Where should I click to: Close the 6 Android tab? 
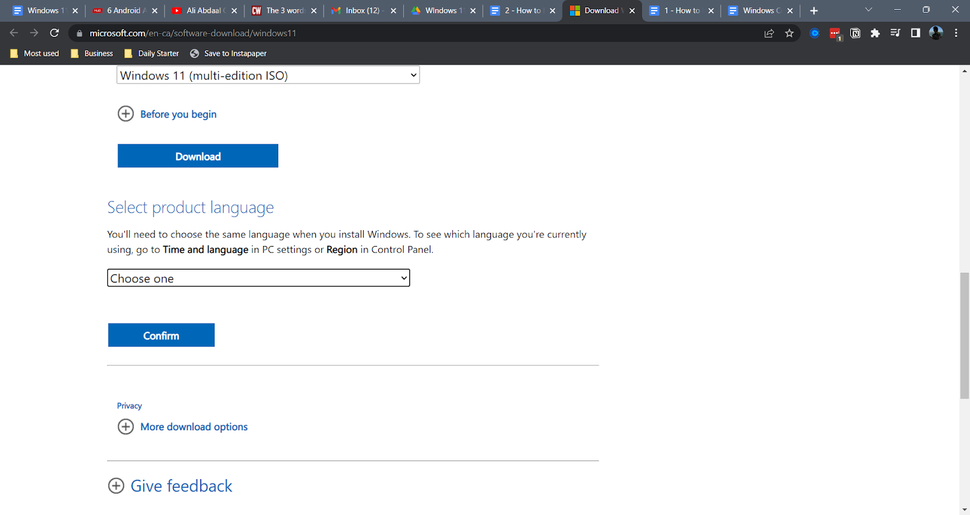coord(155,11)
